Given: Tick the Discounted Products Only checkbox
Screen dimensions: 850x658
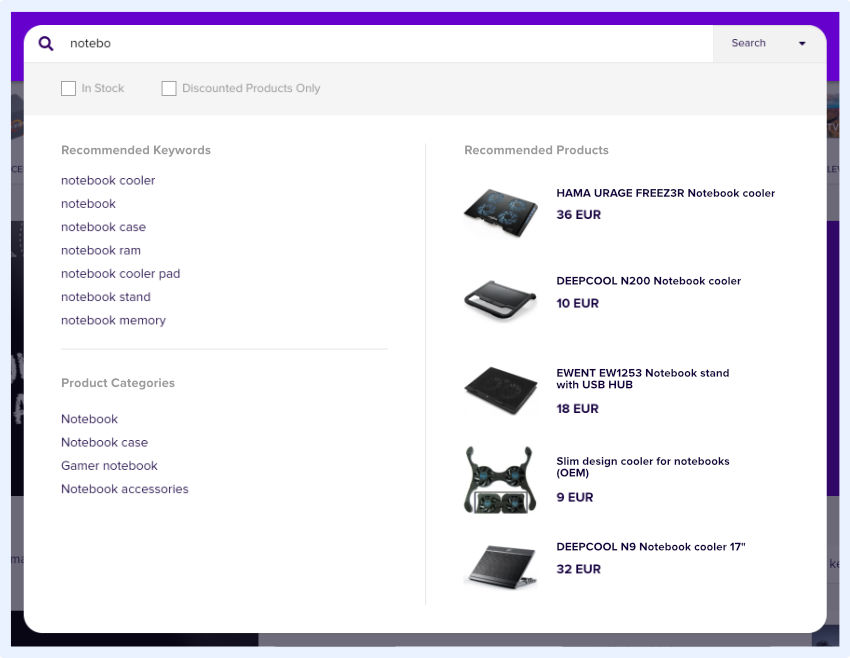Looking at the screenshot, I should tap(169, 88).
